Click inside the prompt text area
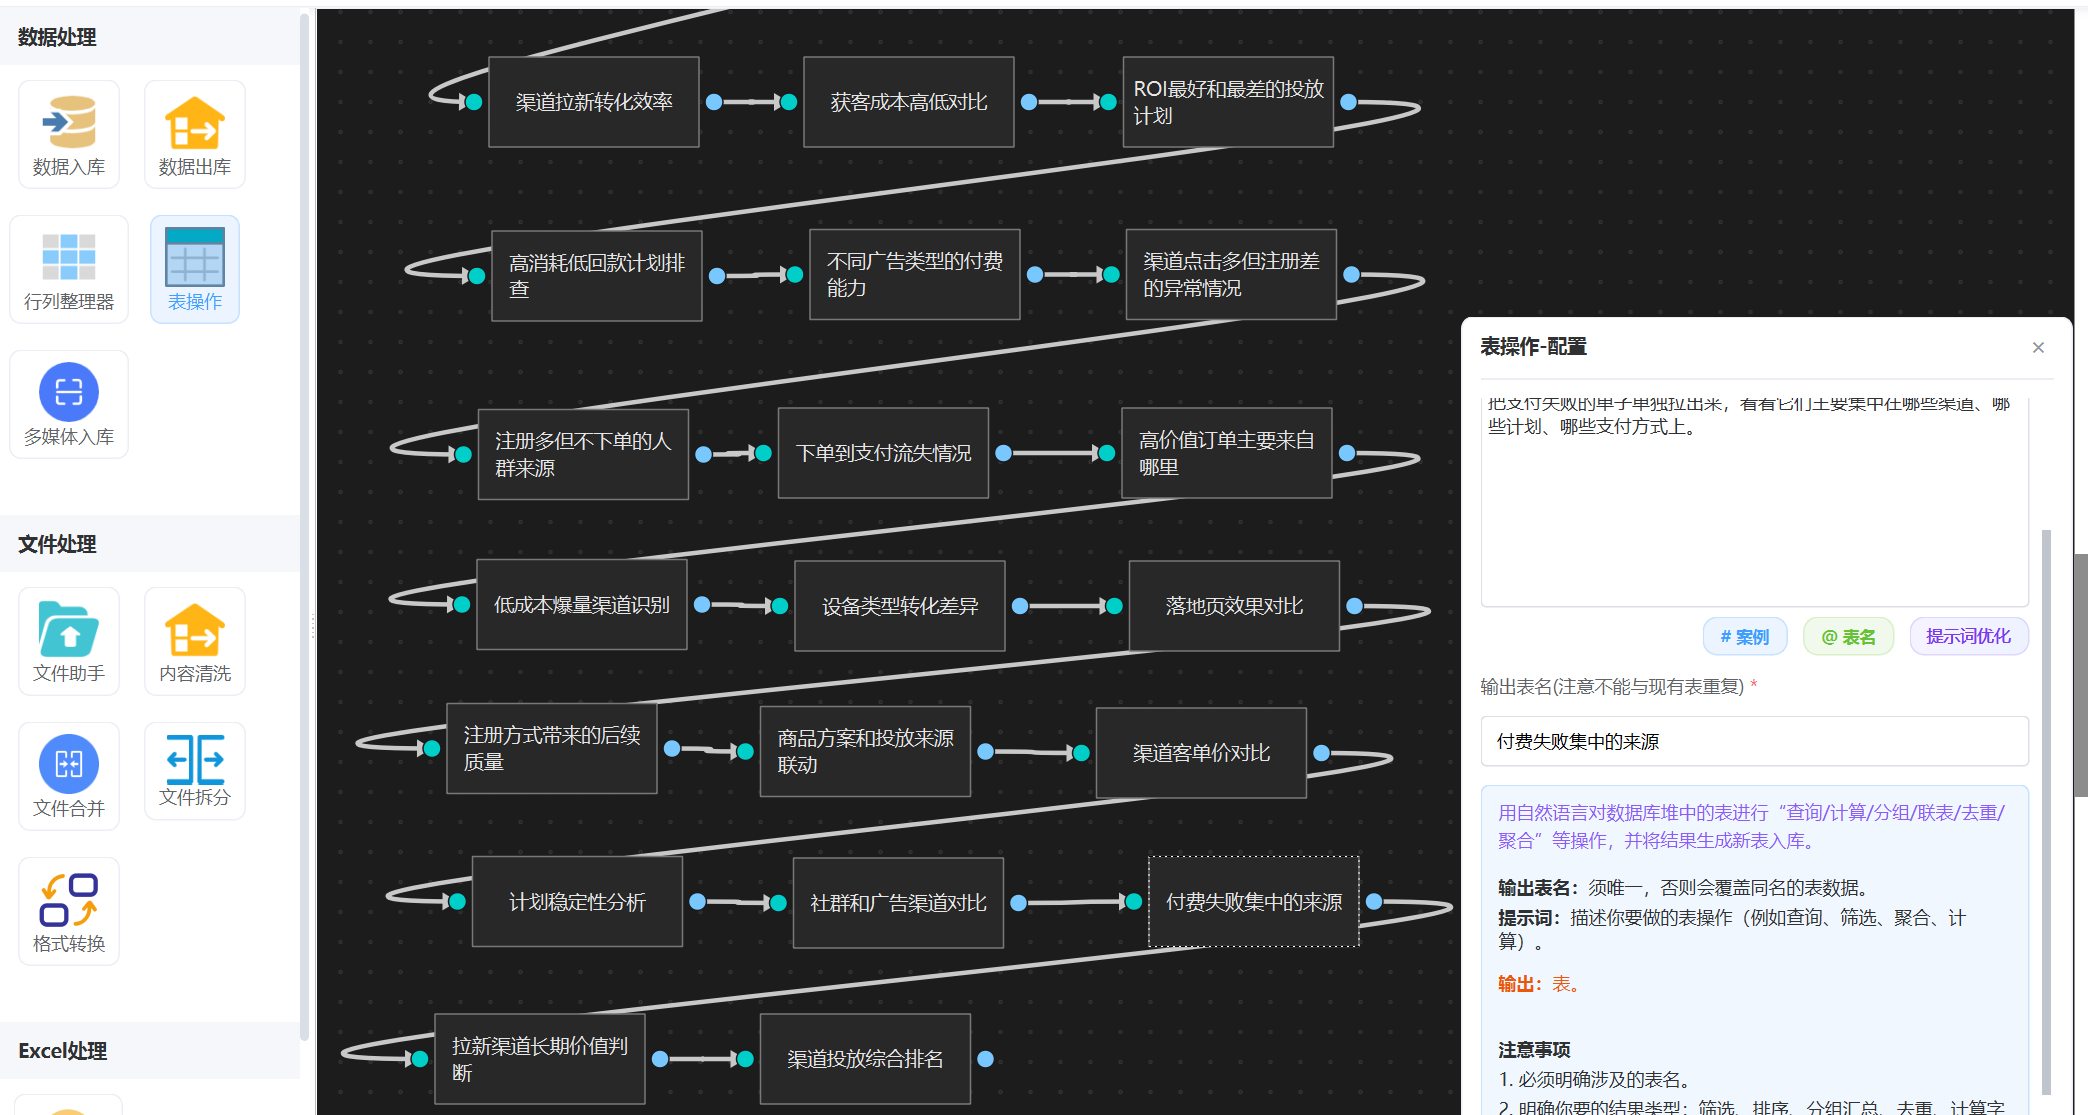The width and height of the screenshot is (2088, 1115). pyautogui.click(x=1754, y=510)
